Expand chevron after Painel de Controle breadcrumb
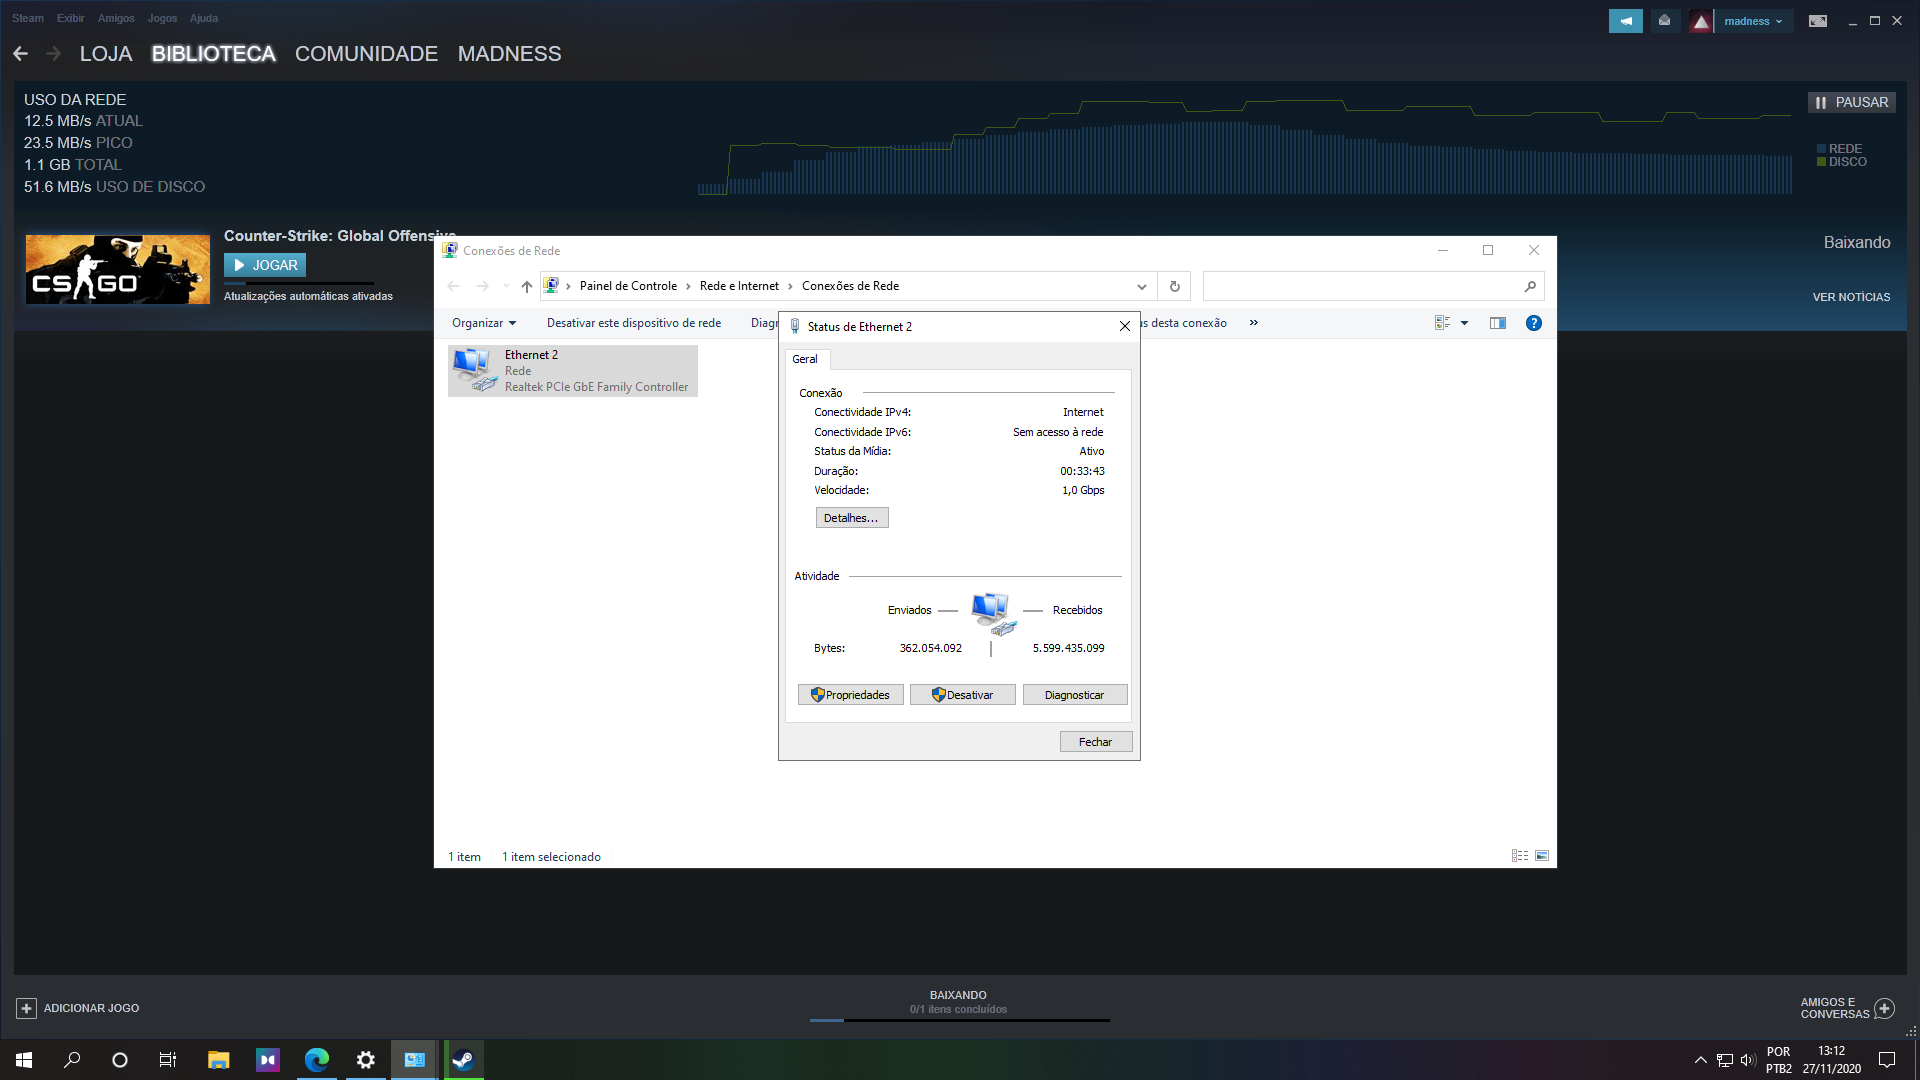1920x1080 pixels. [x=688, y=286]
